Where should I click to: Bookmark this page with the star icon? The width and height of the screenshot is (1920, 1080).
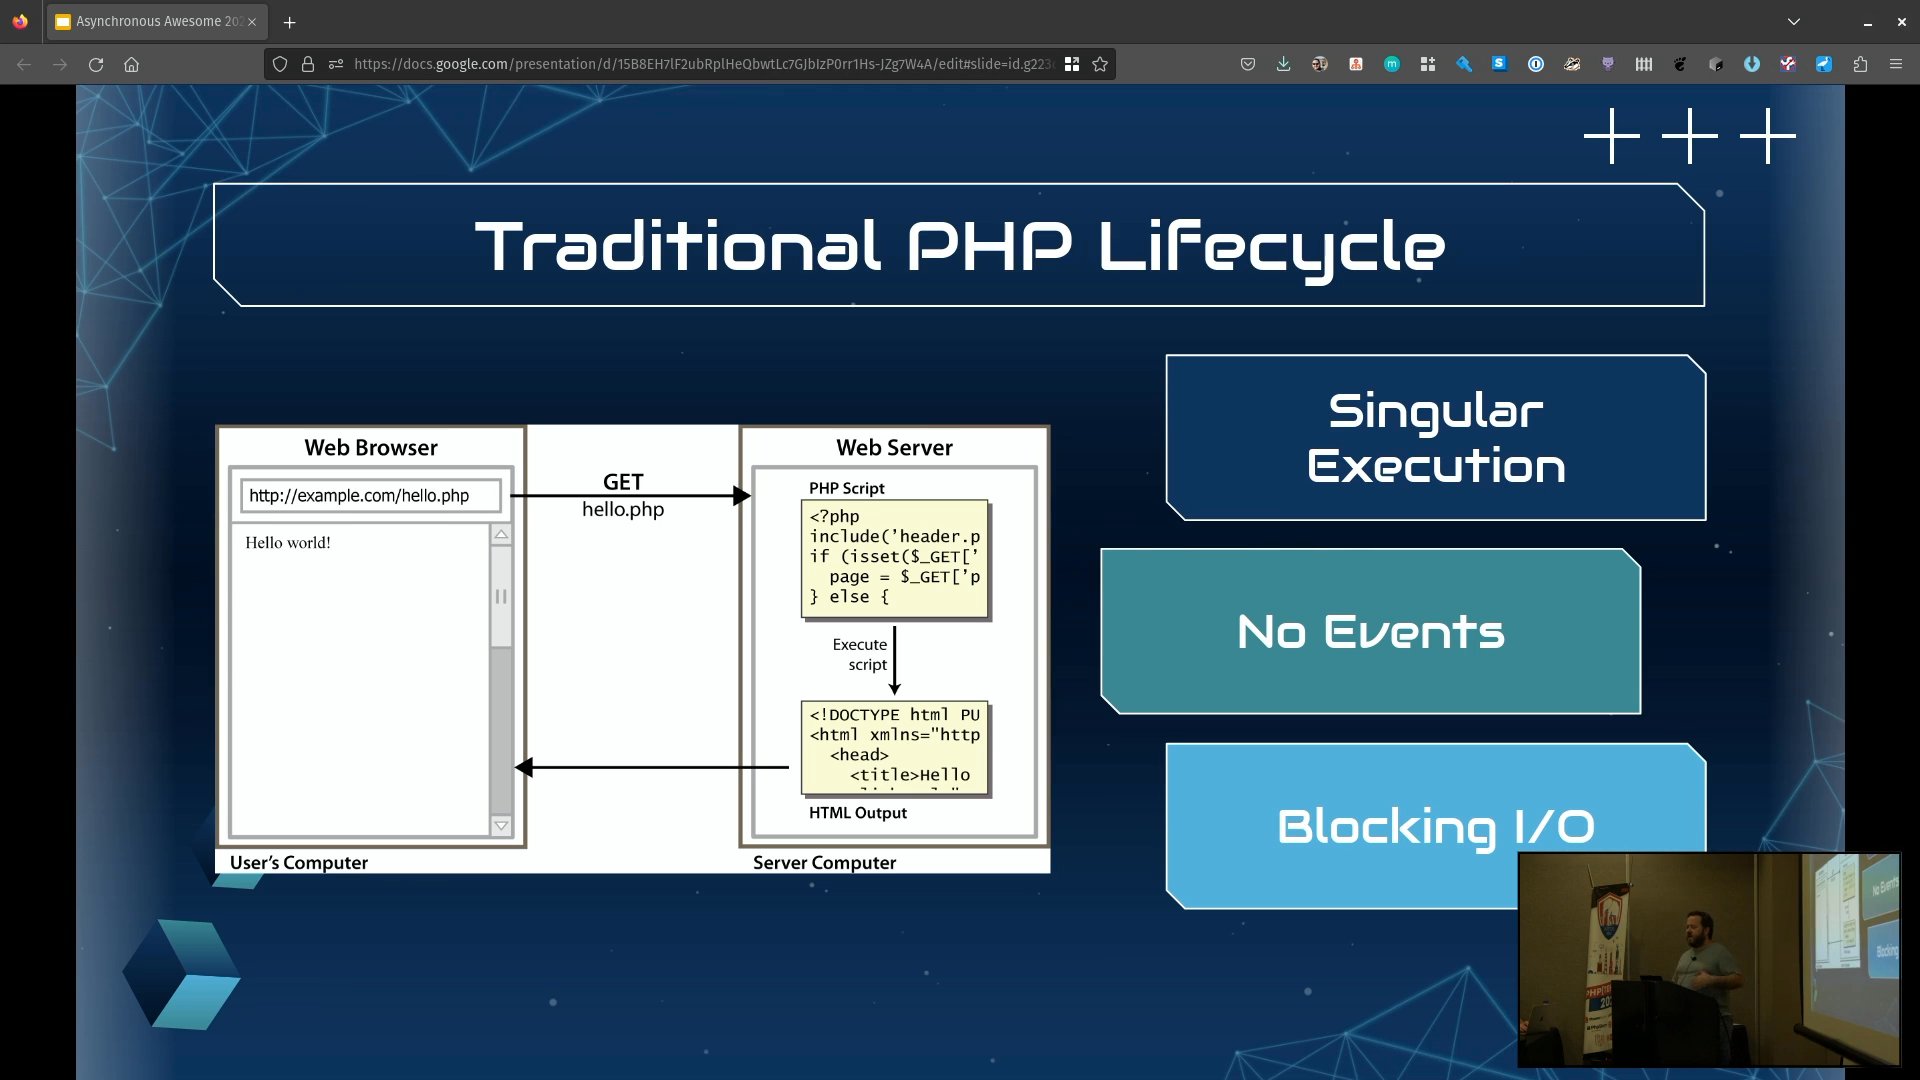coord(1100,64)
